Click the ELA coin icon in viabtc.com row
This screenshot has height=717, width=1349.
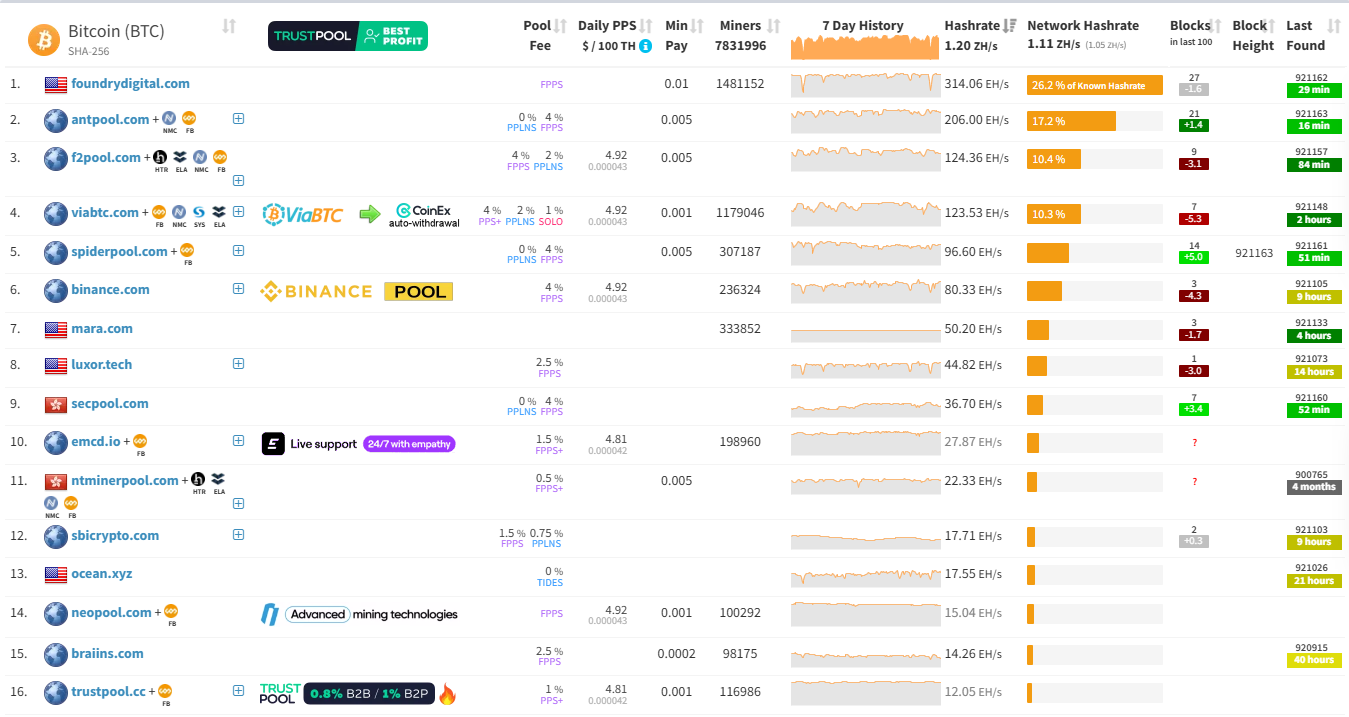click(219, 212)
